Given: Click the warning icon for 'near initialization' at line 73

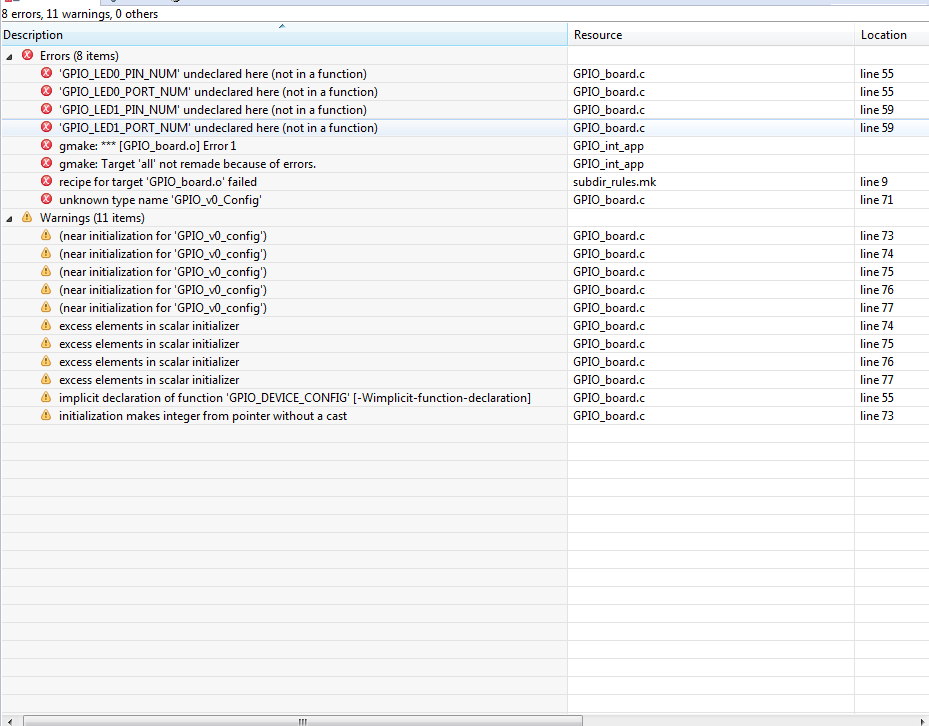Looking at the screenshot, I should [46, 235].
